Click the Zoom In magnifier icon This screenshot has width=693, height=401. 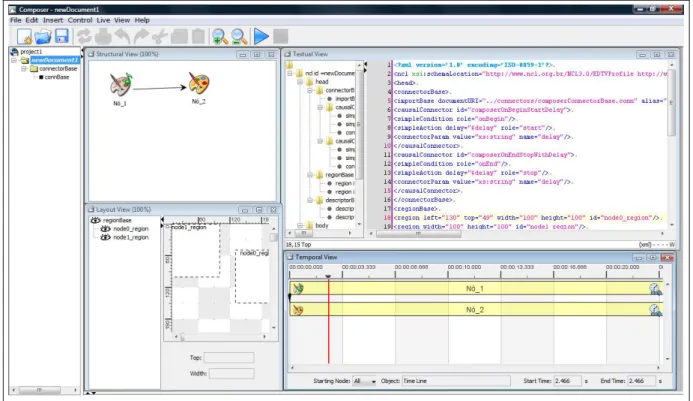(220, 37)
